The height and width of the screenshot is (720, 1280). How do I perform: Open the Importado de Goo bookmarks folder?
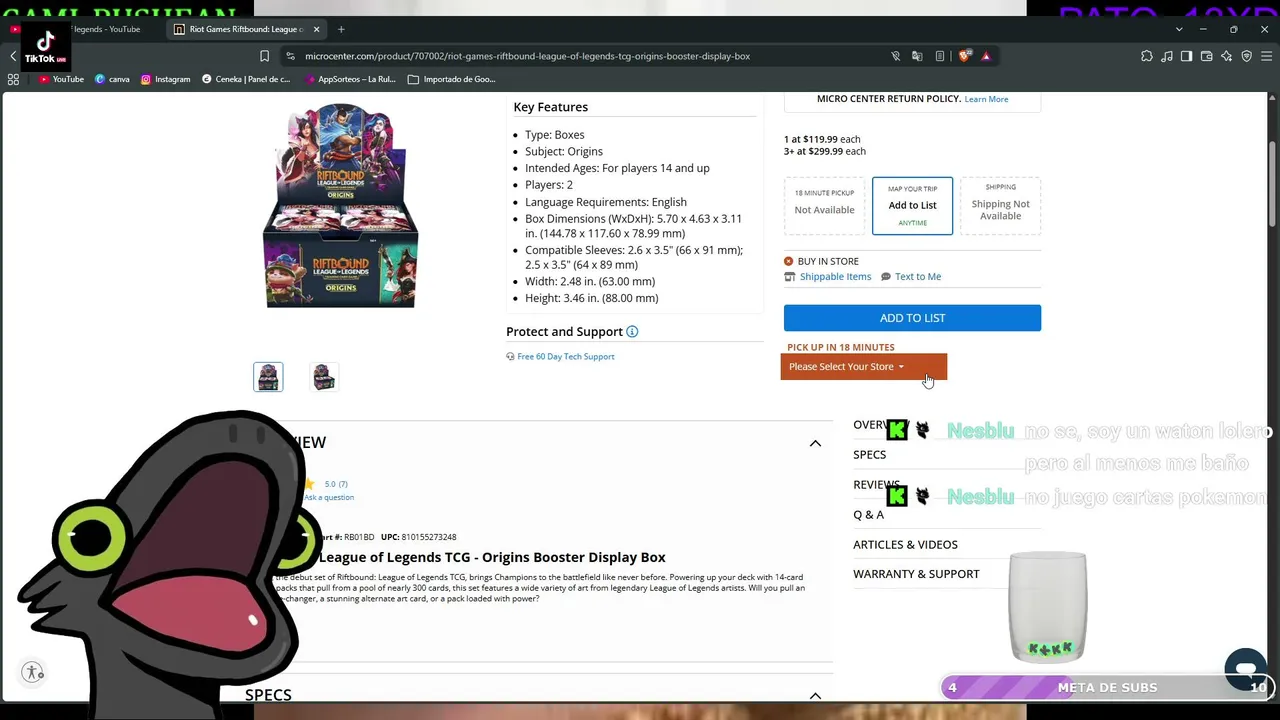(x=451, y=79)
